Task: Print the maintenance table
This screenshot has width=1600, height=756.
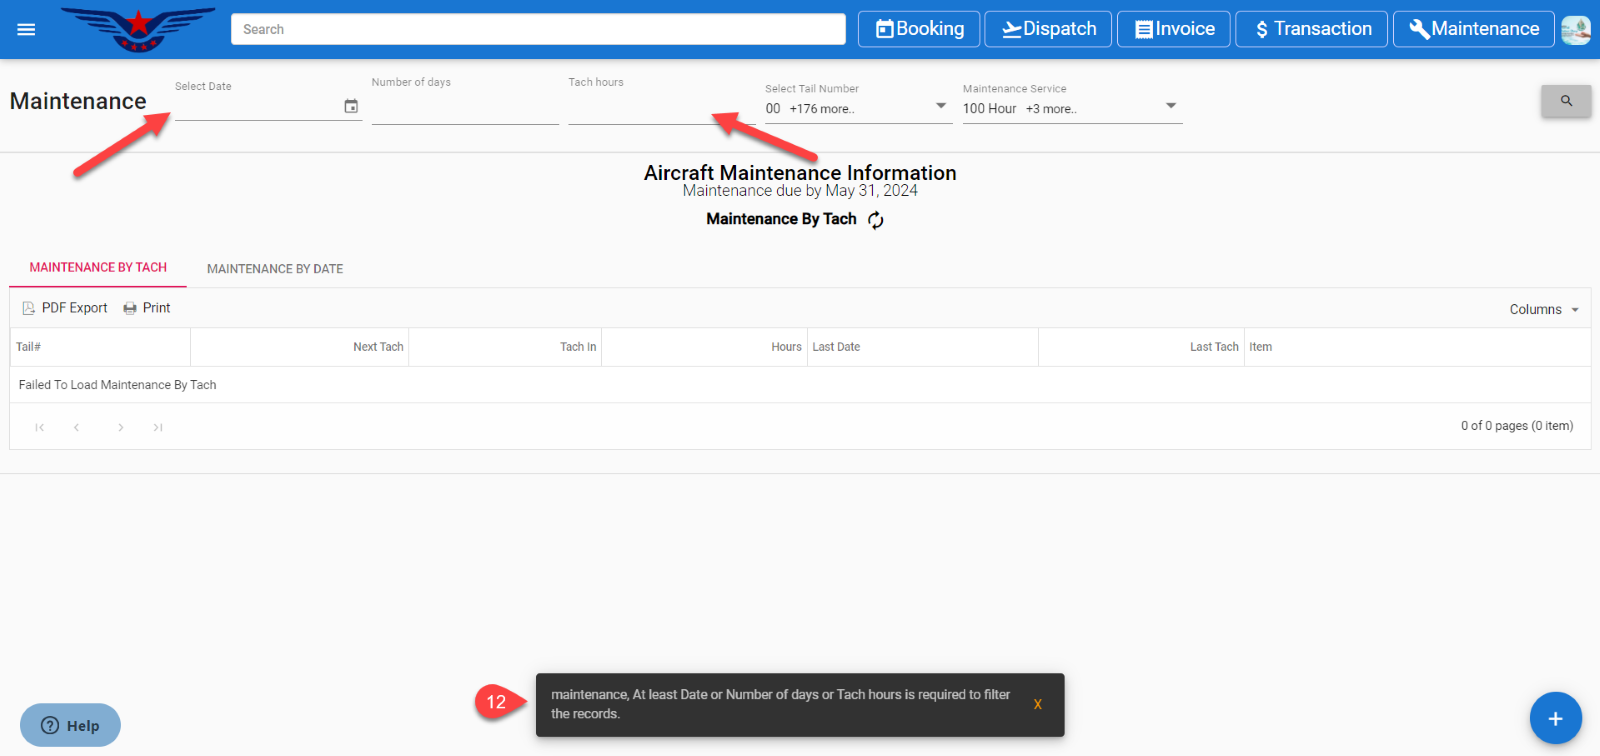Action: point(147,308)
